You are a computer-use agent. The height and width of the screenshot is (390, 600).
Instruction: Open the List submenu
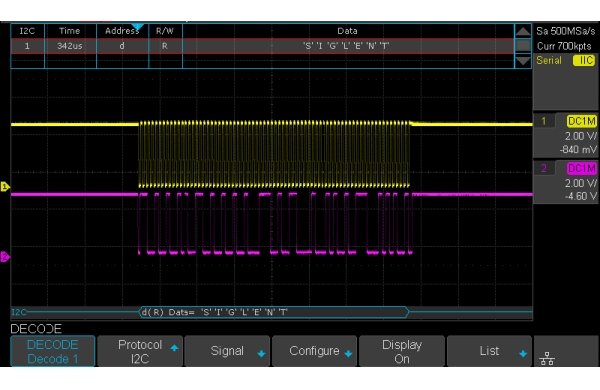point(489,351)
